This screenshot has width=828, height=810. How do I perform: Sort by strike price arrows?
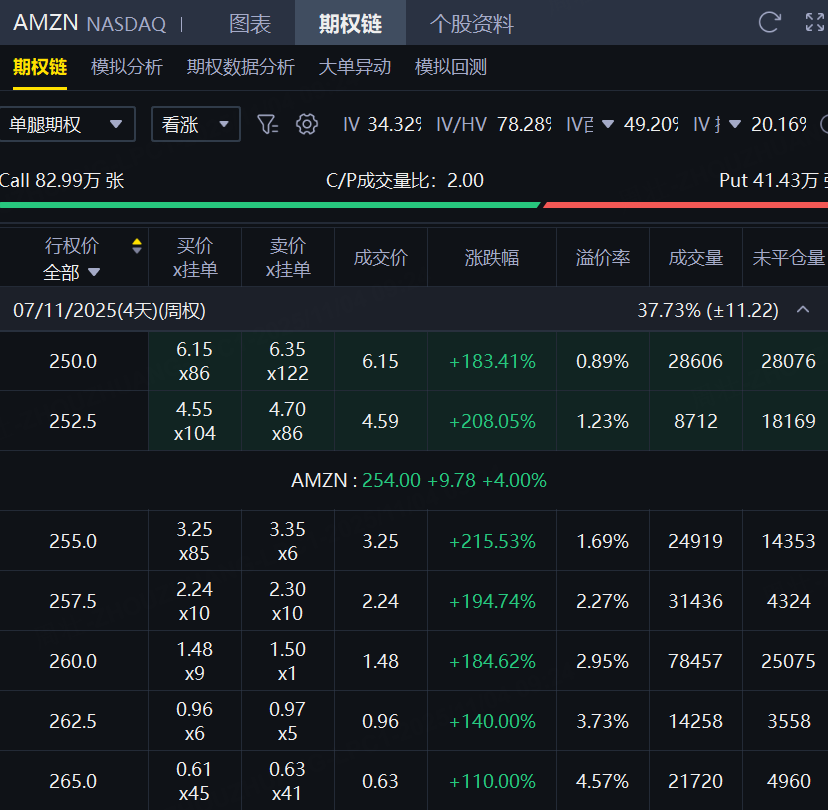(x=137, y=246)
